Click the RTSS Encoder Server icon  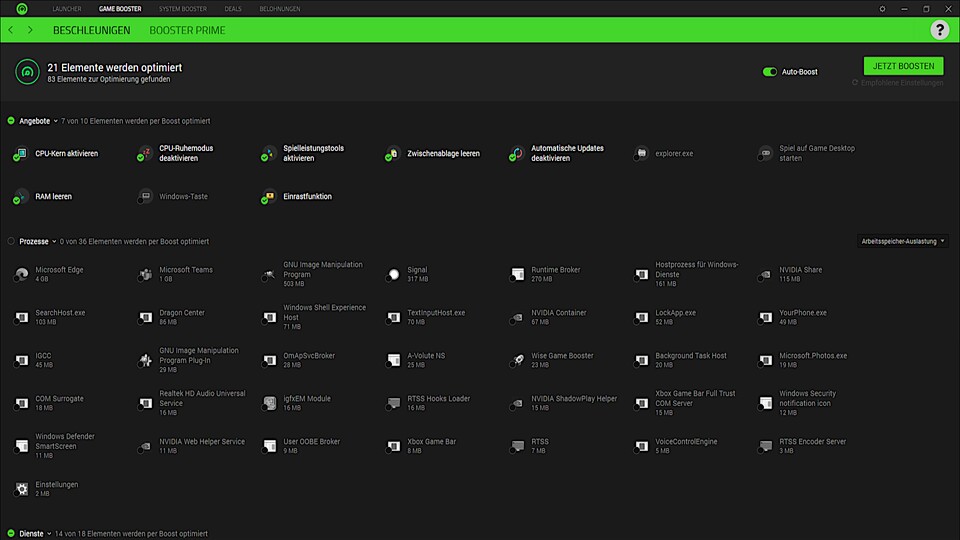pyautogui.click(x=765, y=446)
